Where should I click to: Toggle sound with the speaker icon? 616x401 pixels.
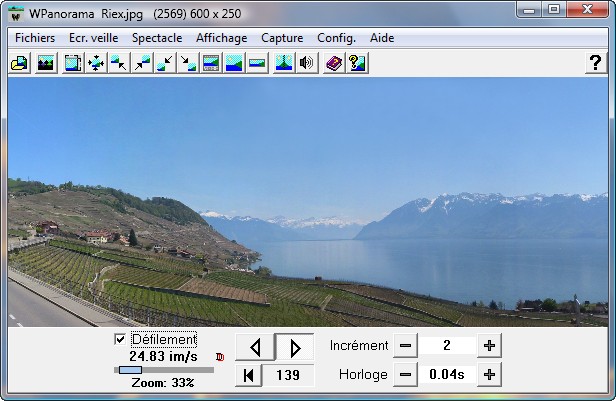pos(307,63)
